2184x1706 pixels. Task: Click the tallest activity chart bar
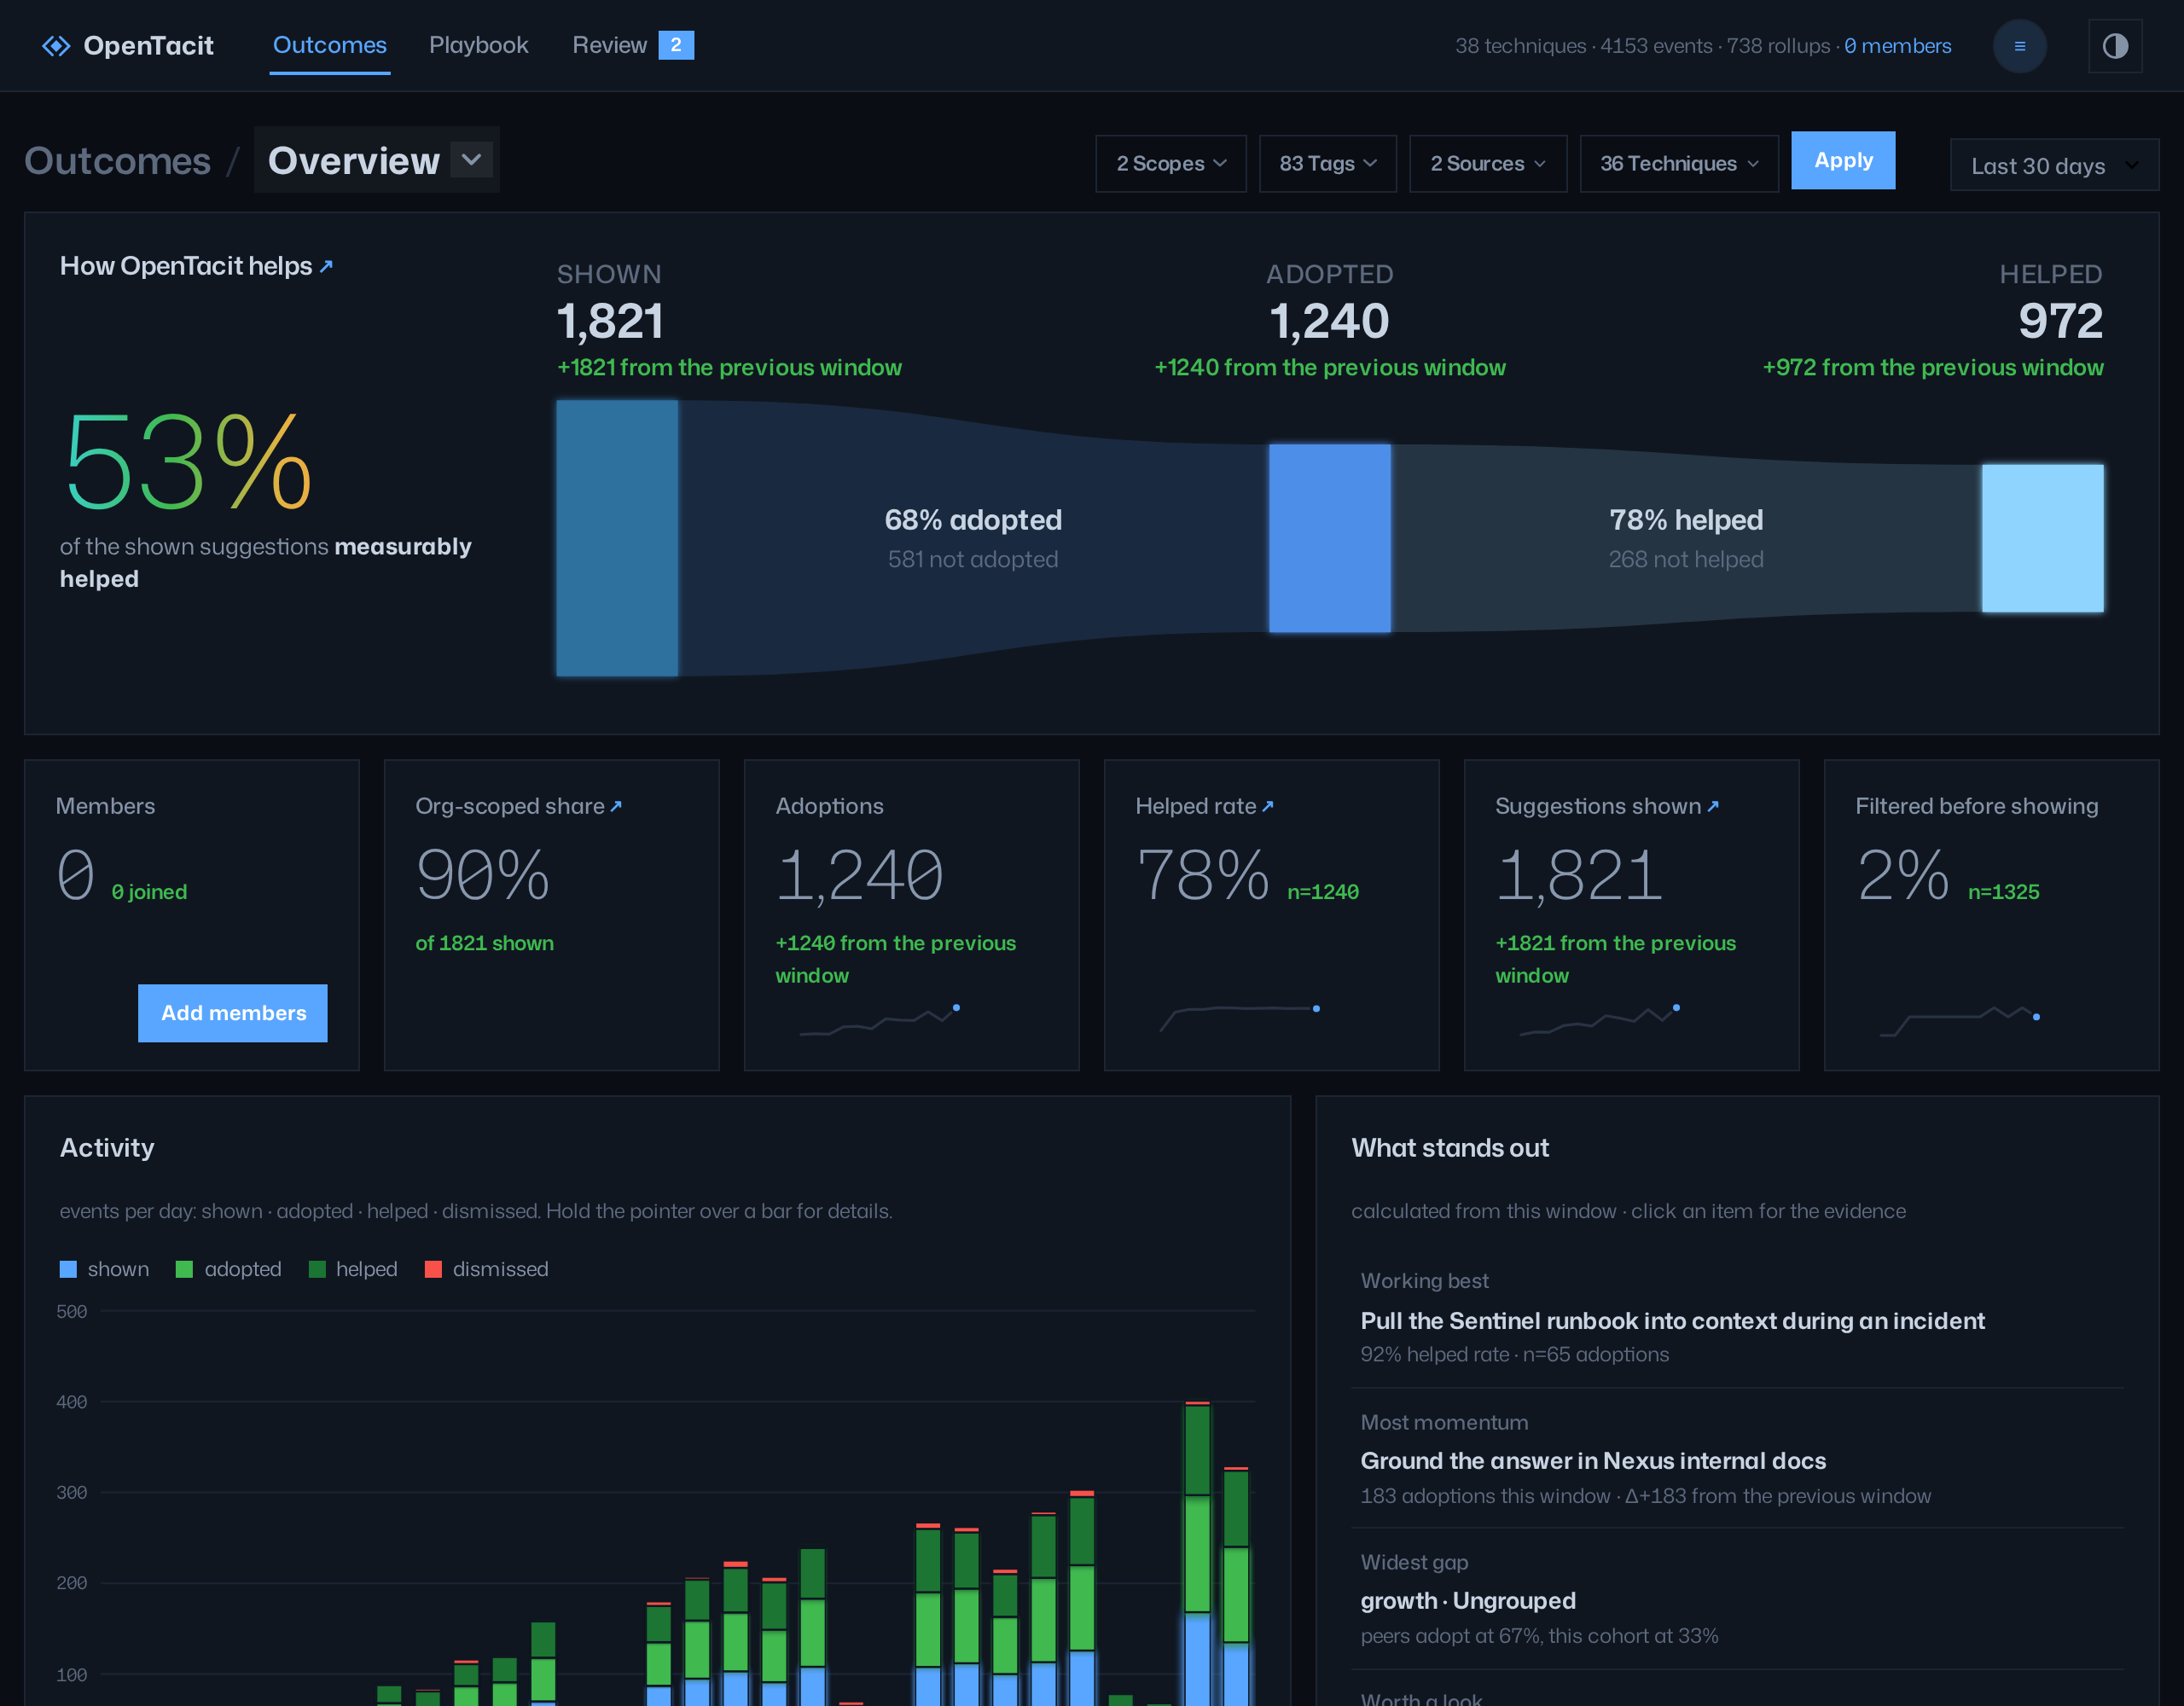(1197, 1554)
